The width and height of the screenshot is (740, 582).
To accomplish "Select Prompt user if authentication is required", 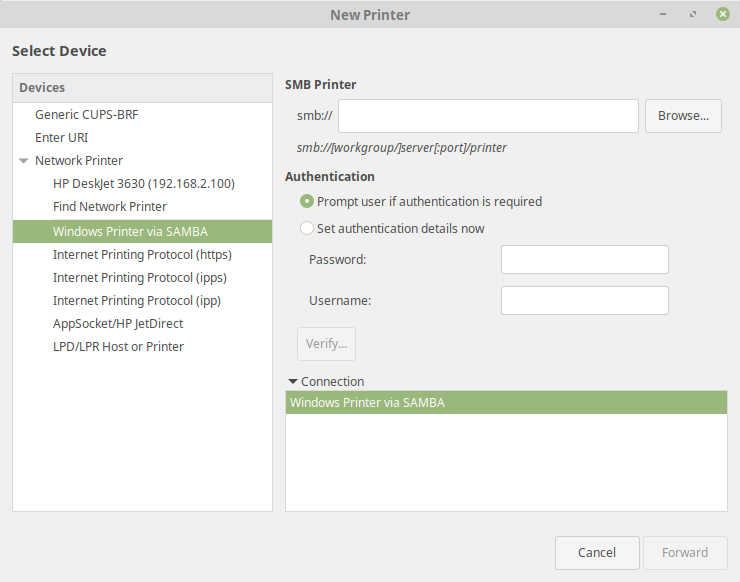I will coord(308,202).
